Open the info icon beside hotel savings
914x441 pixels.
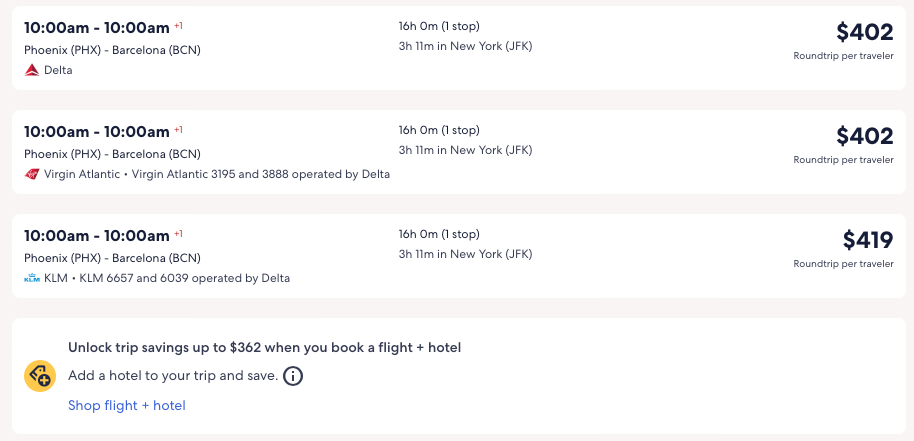point(293,376)
